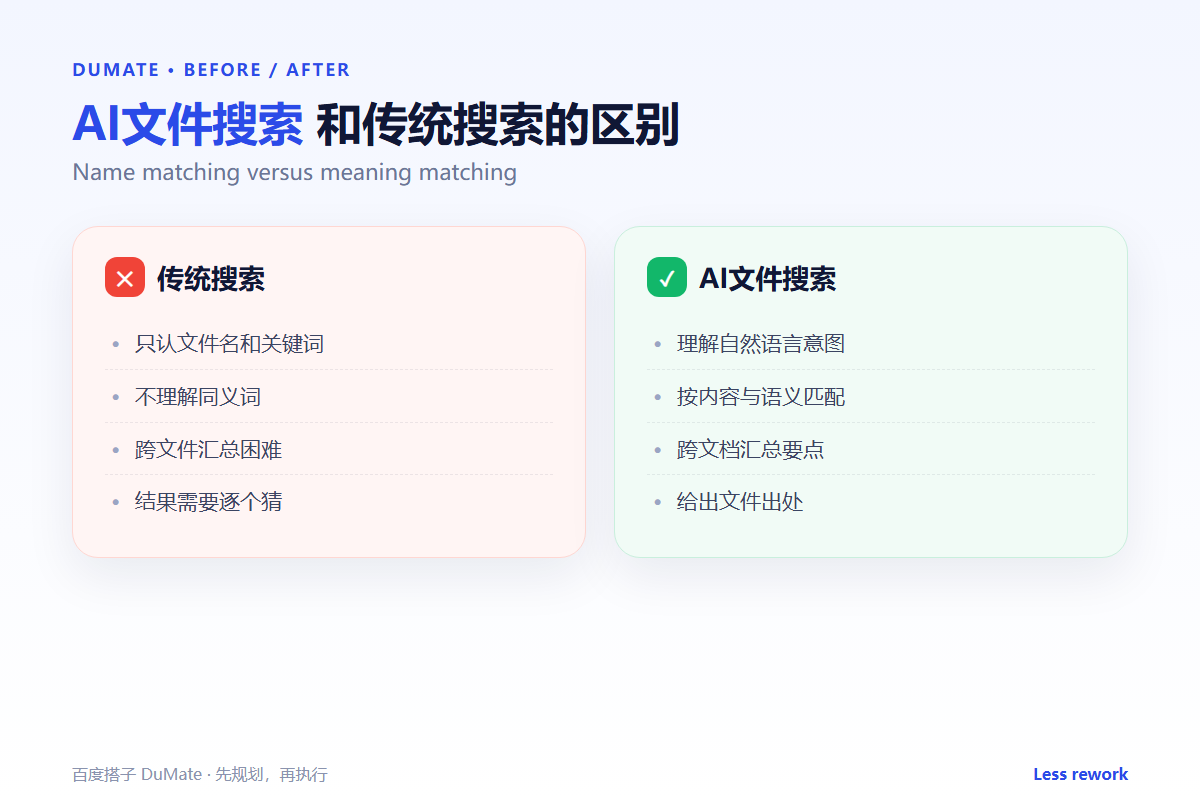Viewport: 1200px width, 800px height.
Task: Click the DUMATE • BEFORE / AFTER label
Action: 211,70
